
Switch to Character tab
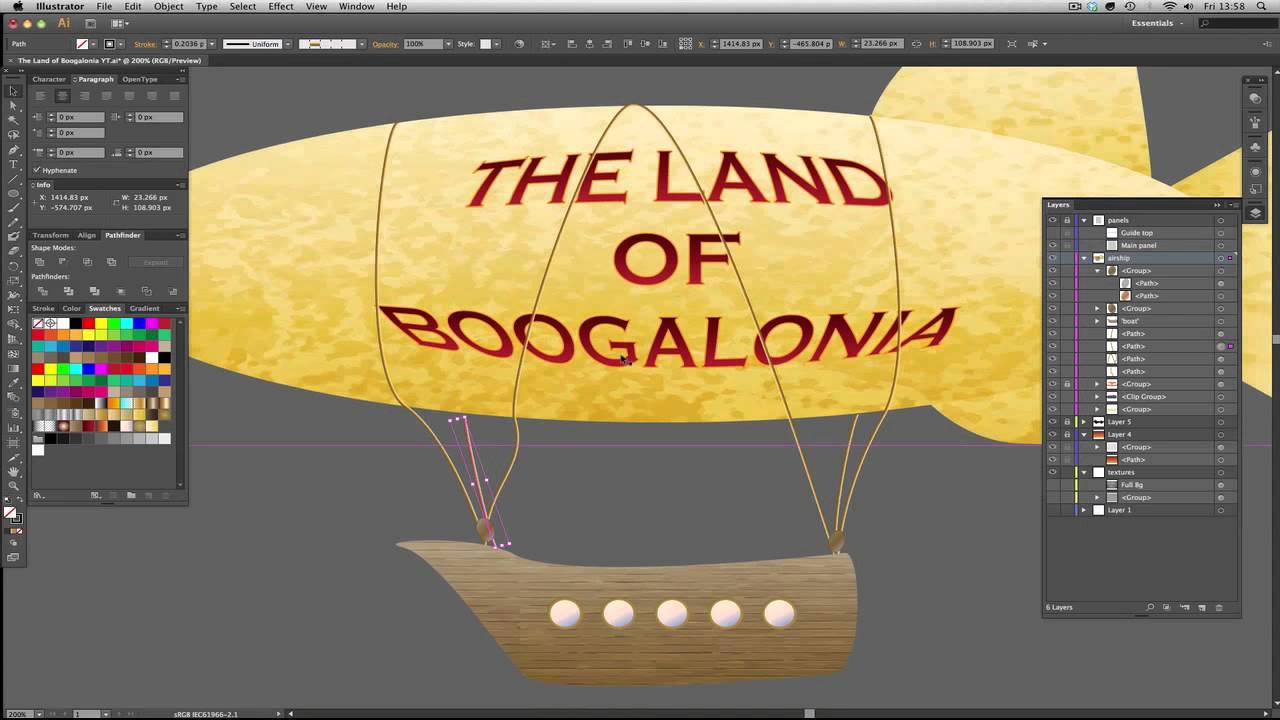[x=49, y=79]
